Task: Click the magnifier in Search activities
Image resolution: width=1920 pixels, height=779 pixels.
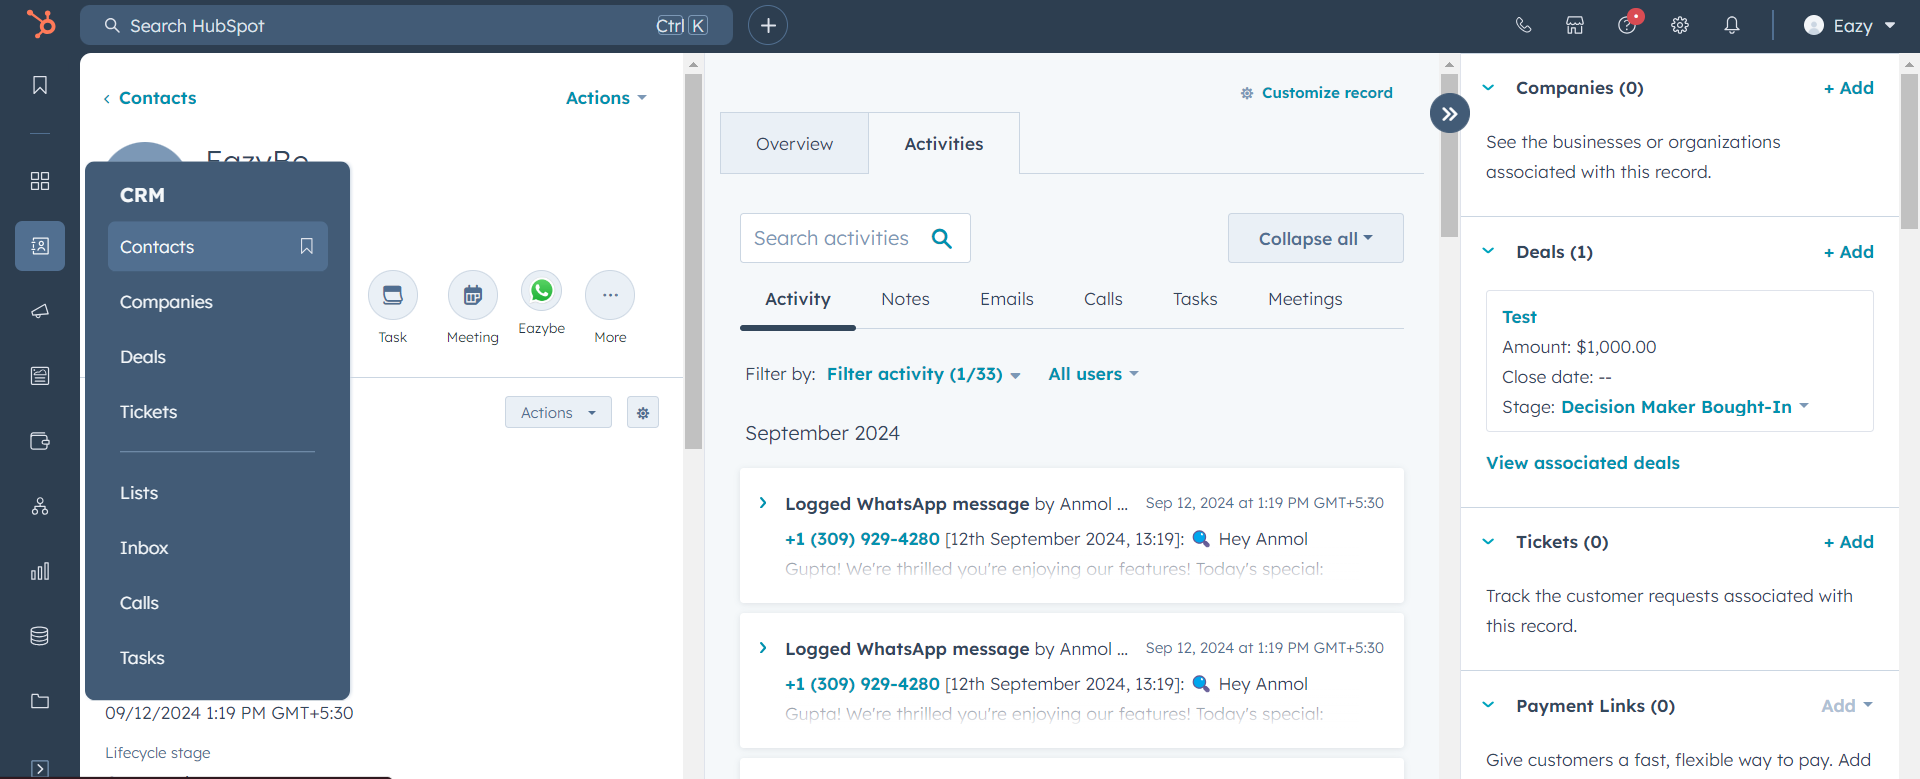Action: pyautogui.click(x=942, y=238)
